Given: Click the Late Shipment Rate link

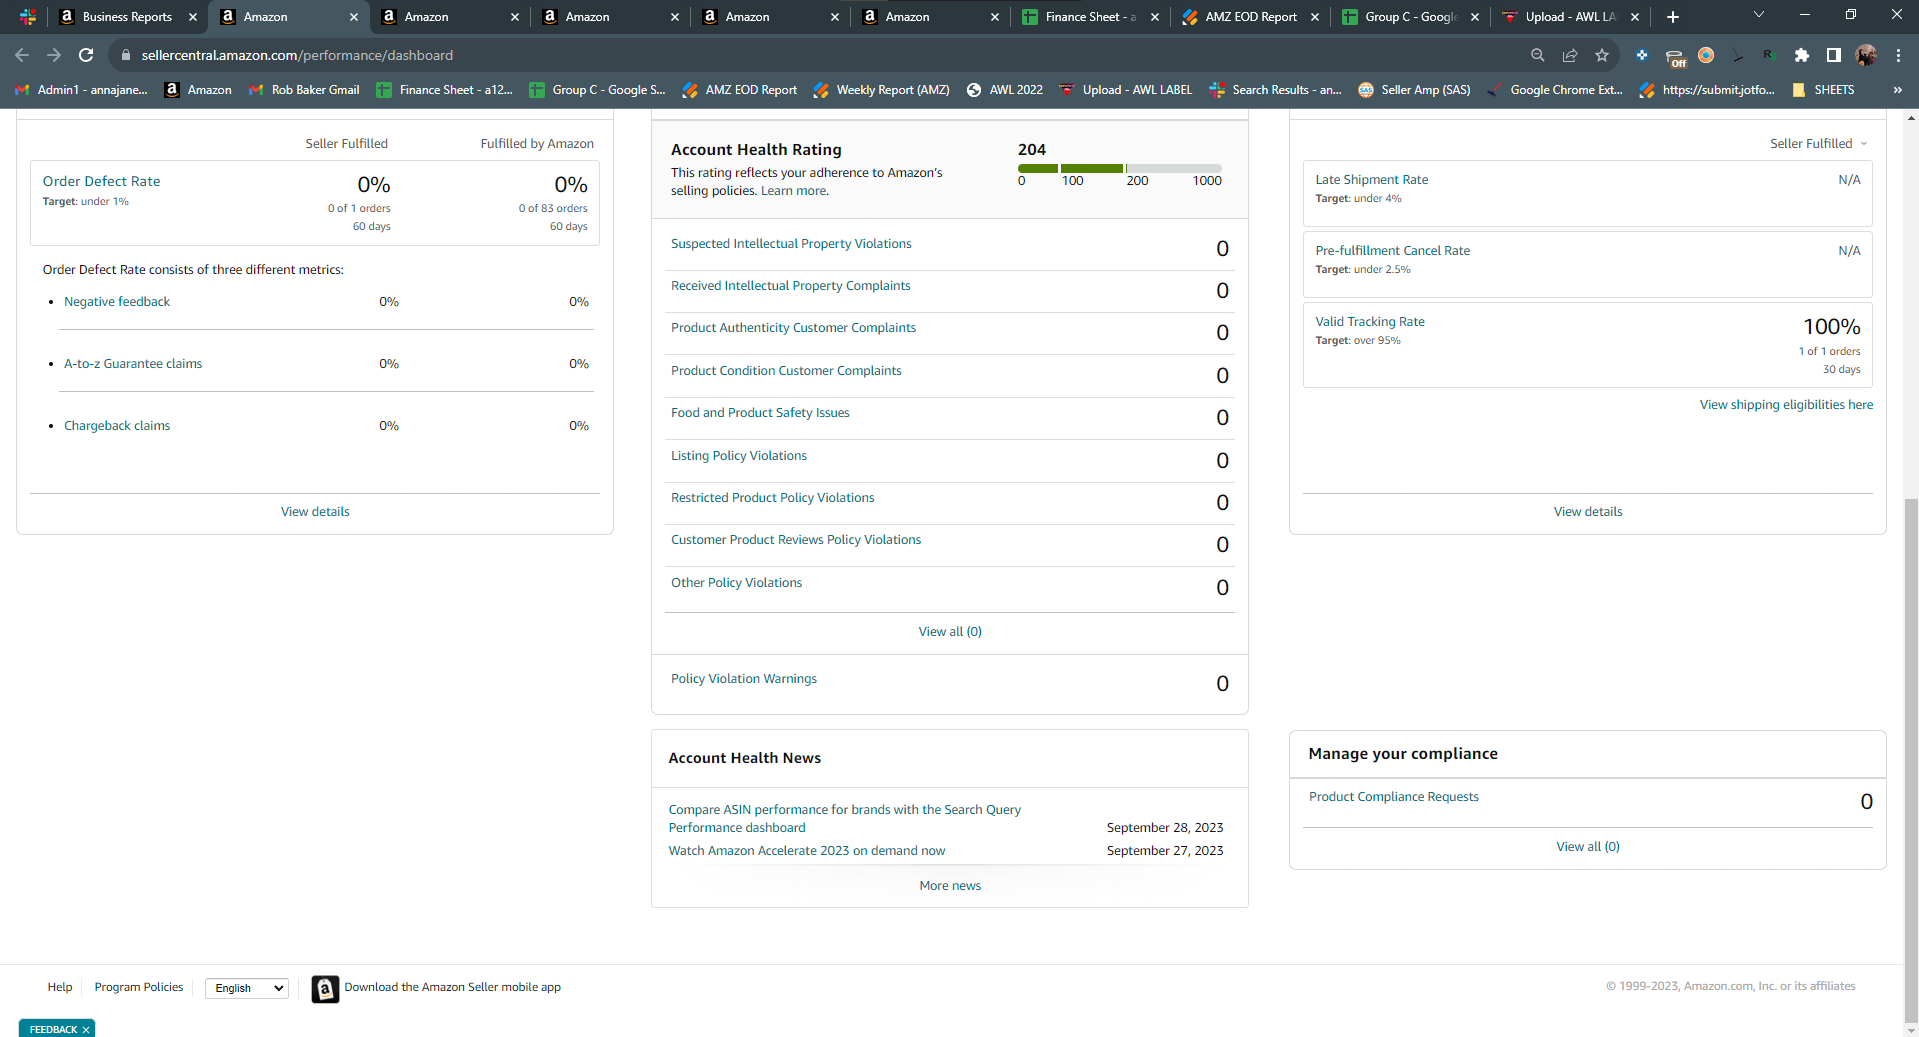Looking at the screenshot, I should (1372, 180).
